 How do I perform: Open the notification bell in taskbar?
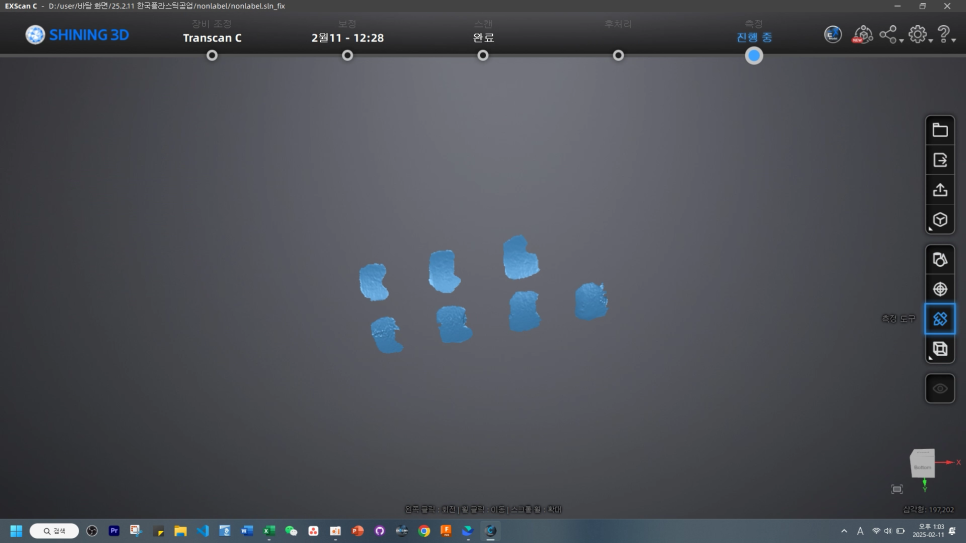pos(952,531)
